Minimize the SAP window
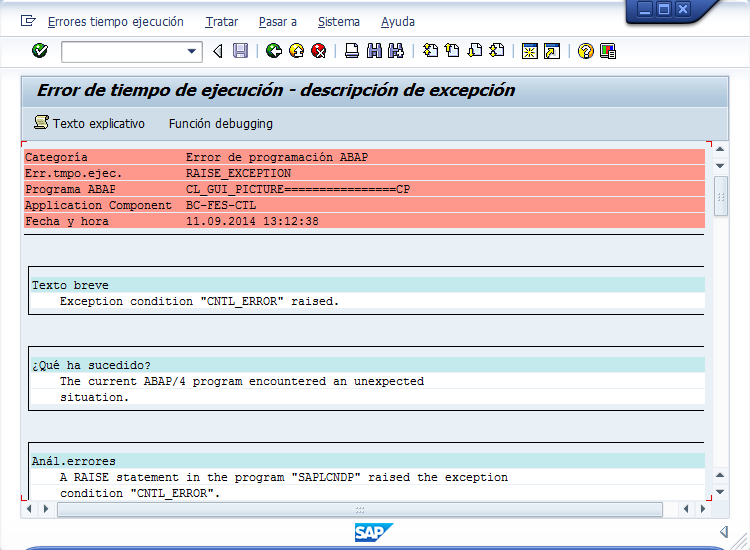 point(645,9)
